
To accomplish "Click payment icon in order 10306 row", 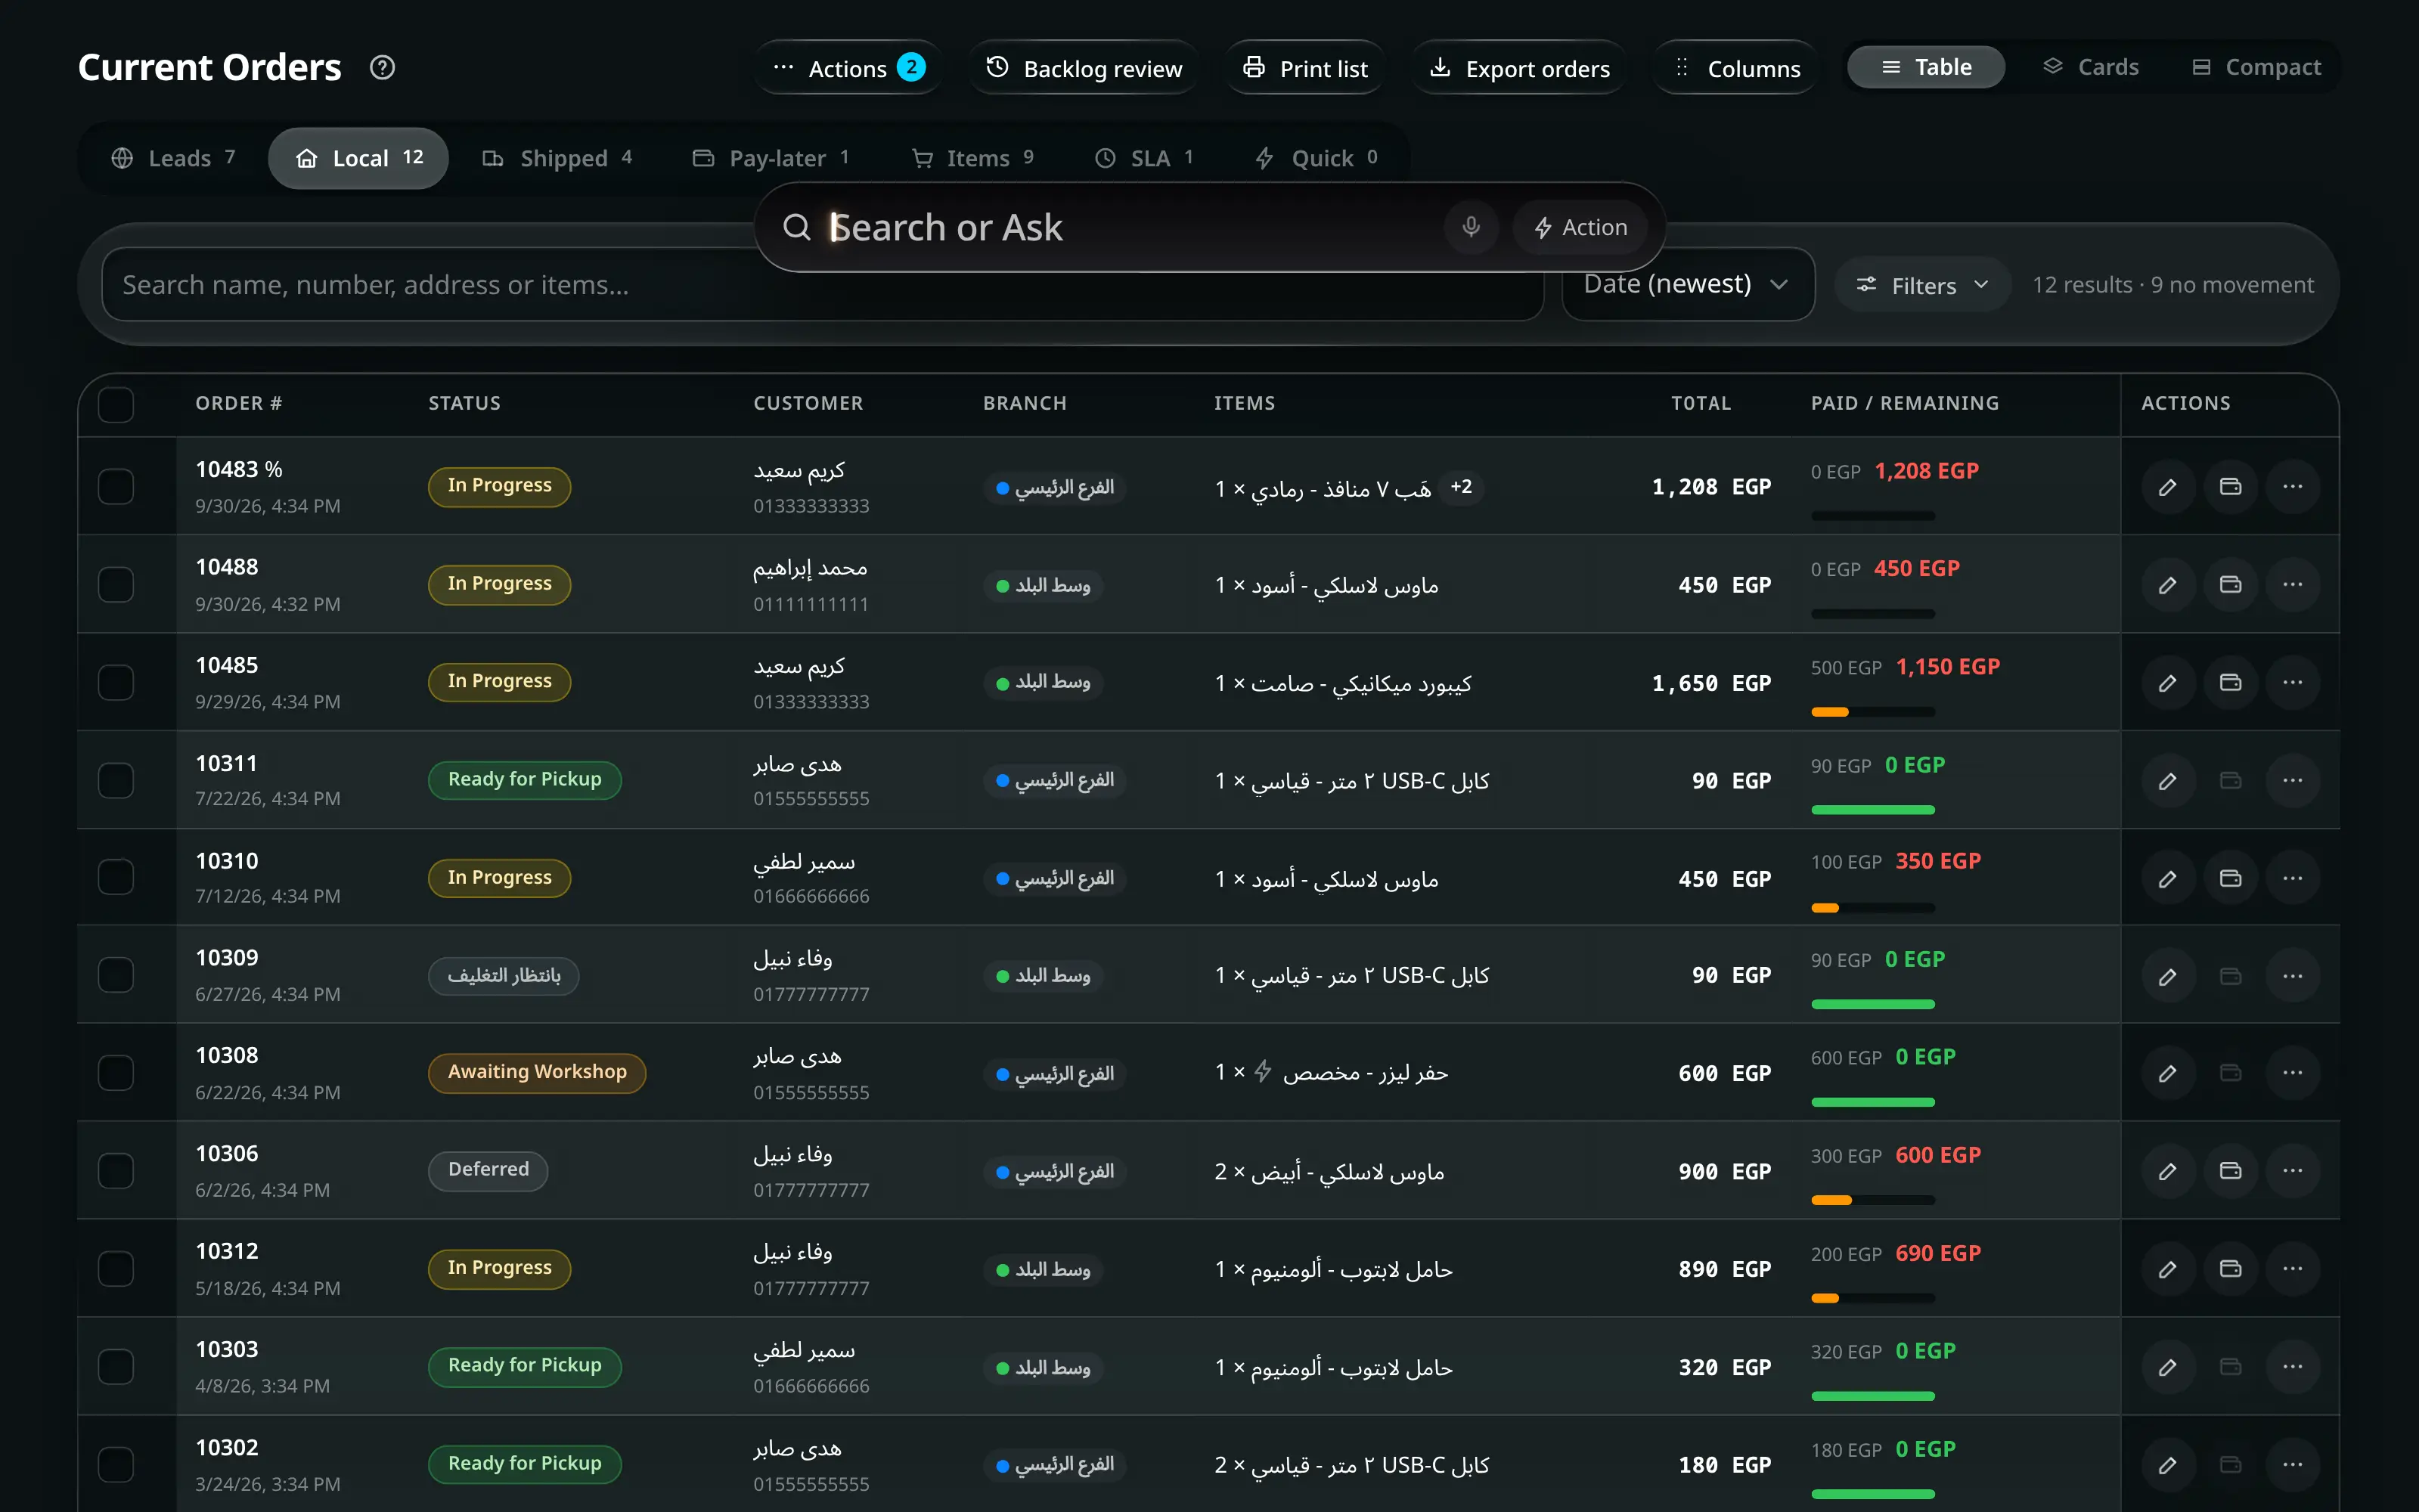I will pos(2230,1171).
